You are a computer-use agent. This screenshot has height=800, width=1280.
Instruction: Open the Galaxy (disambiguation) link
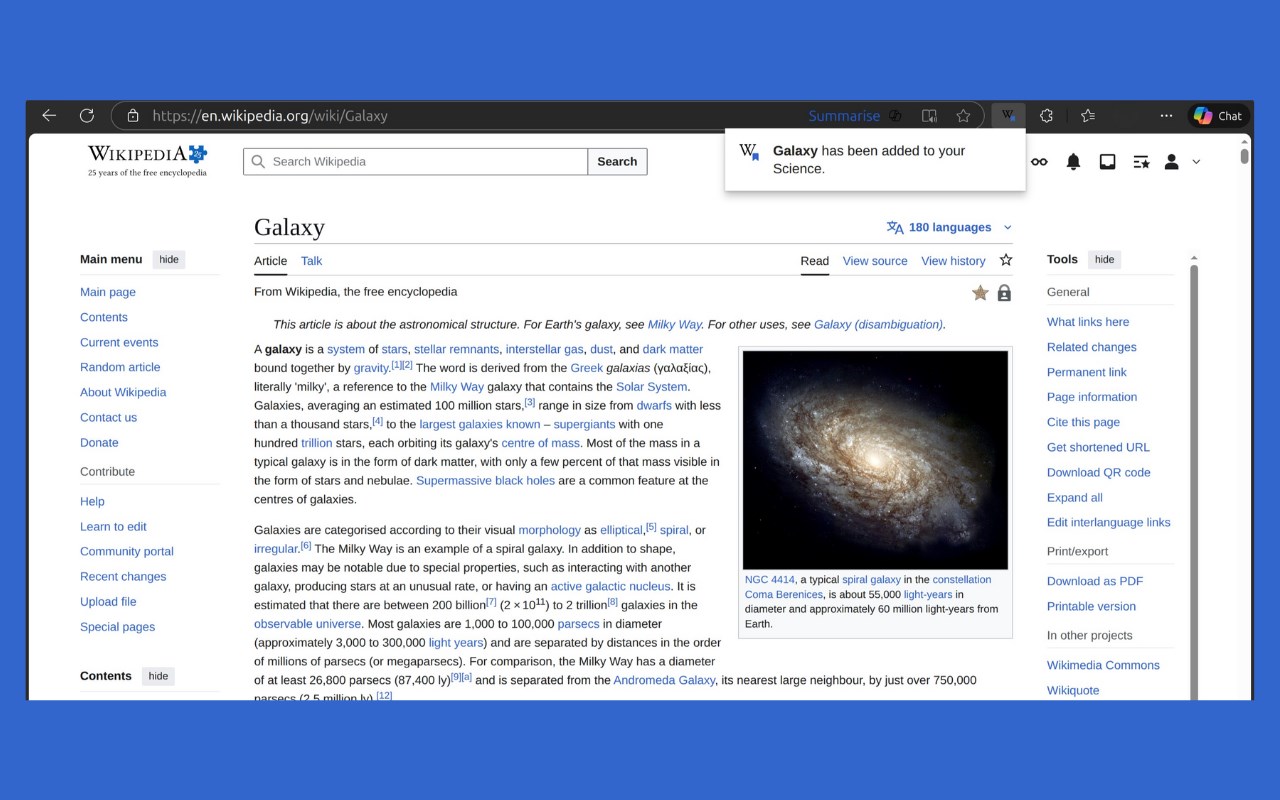(878, 324)
